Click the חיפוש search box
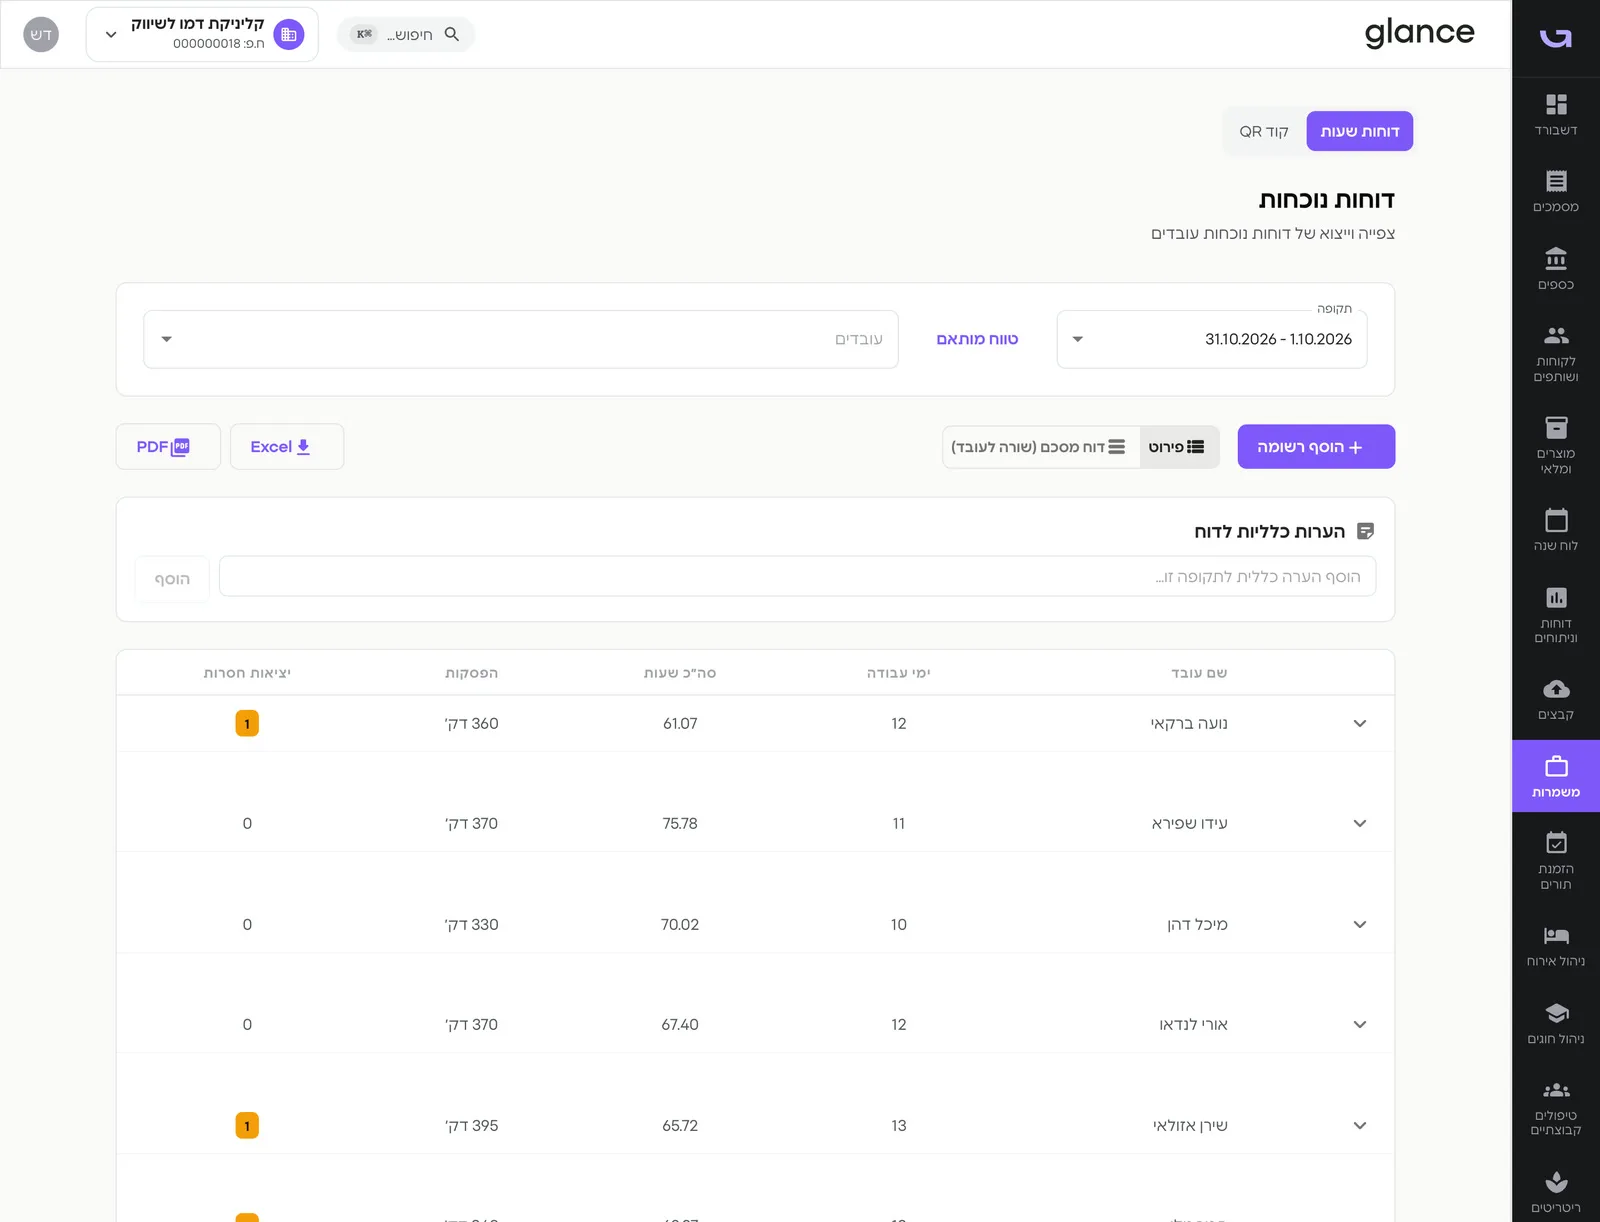Image resolution: width=1600 pixels, height=1222 pixels. coord(406,34)
